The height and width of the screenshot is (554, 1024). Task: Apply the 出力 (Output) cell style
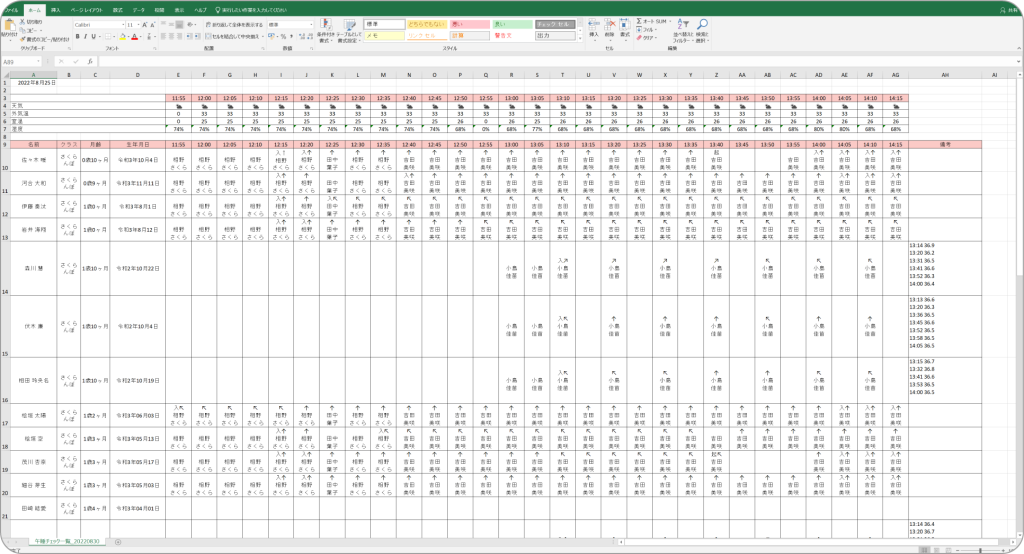555,35
